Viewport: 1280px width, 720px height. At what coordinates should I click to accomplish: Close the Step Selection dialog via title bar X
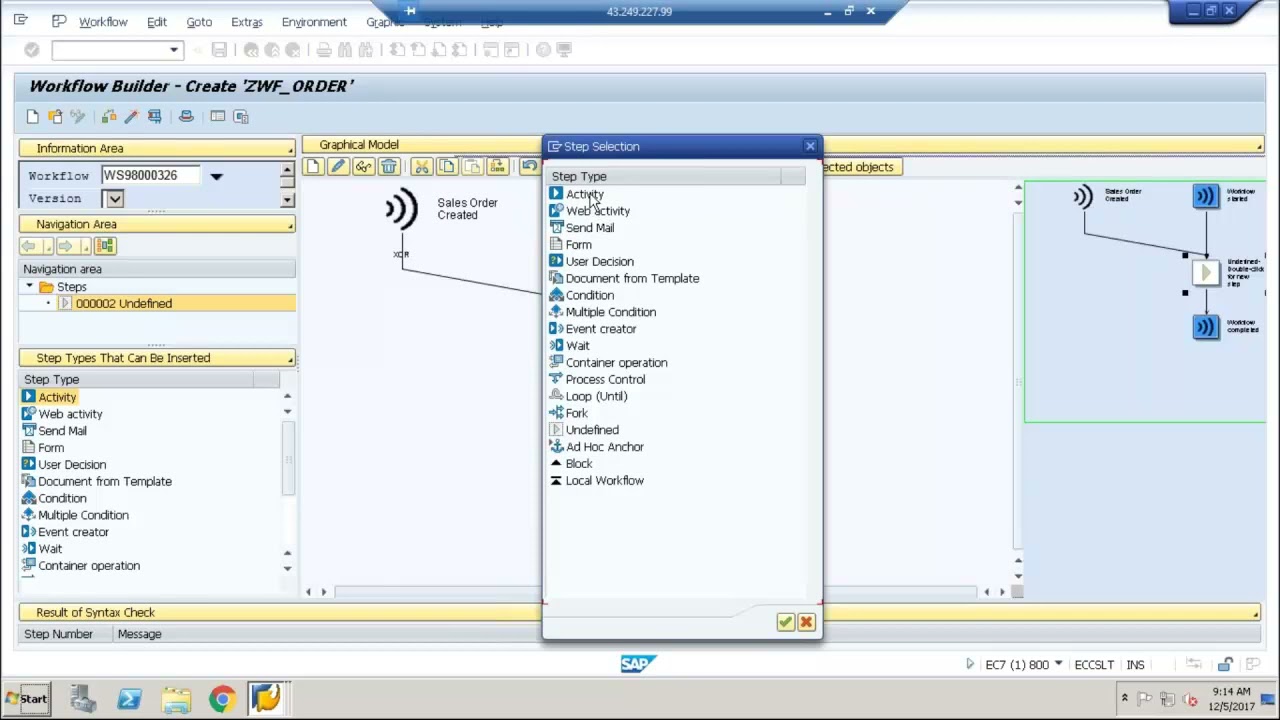pyautogui.click(x=810, y=146)
